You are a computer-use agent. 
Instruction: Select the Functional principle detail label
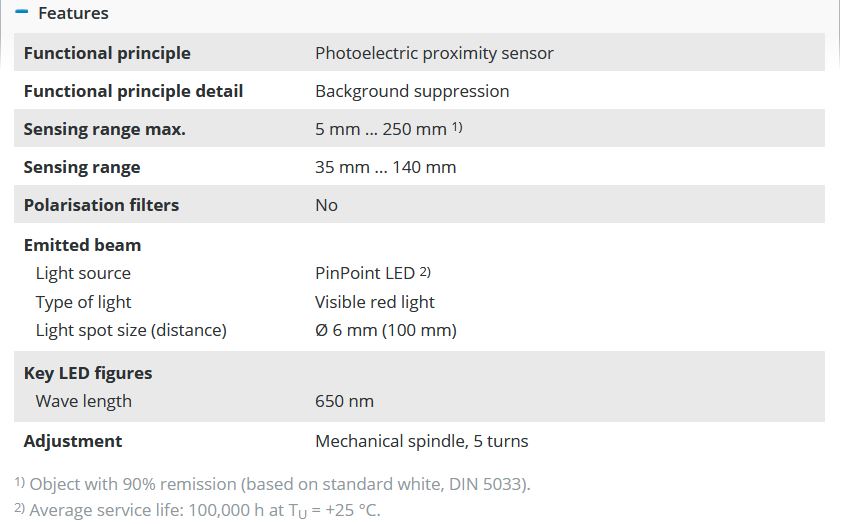pos(133,91)
